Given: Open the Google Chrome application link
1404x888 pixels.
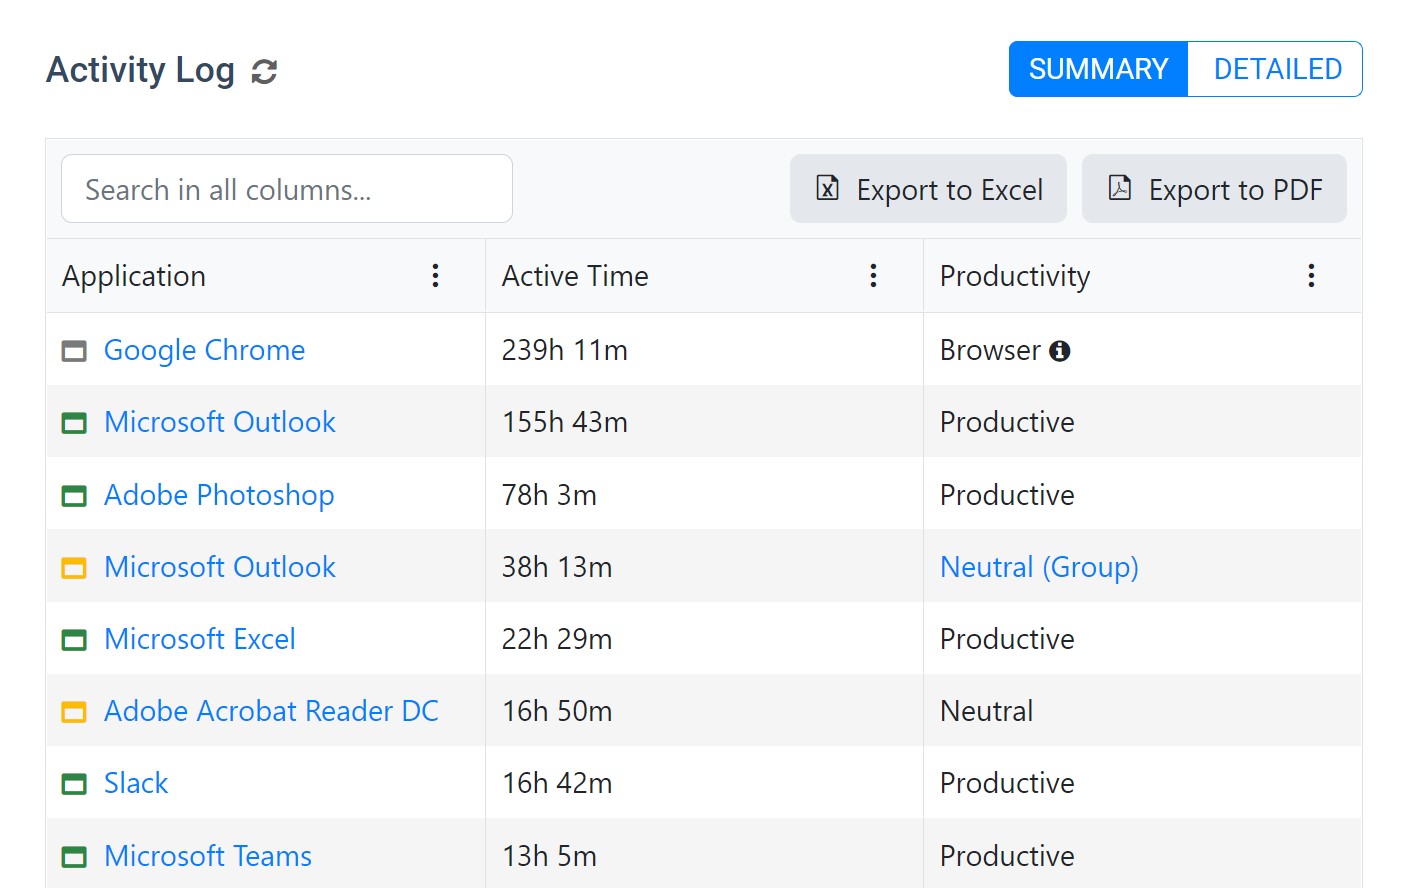Looking at the screenshot, I should (204, 350).
